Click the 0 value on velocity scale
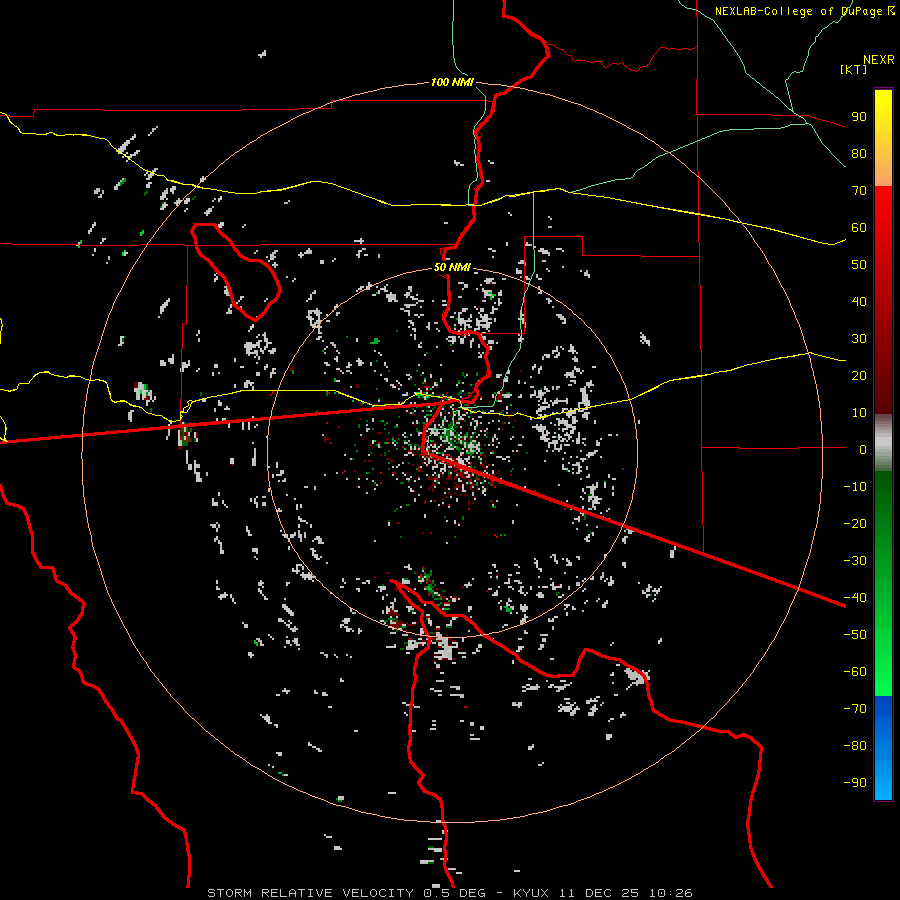 (863, 450)
